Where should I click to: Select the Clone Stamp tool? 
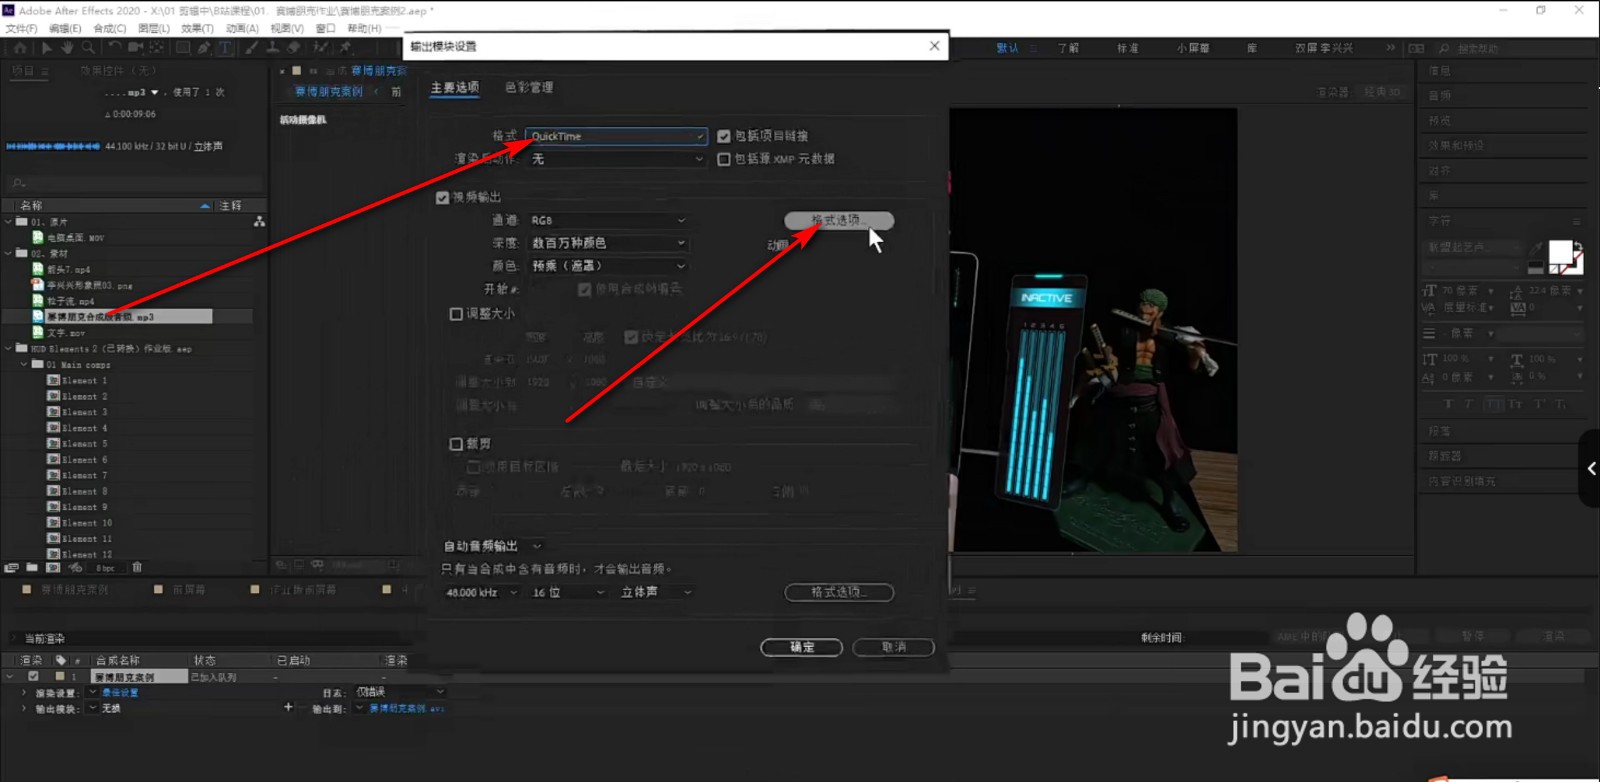(272, 47)
